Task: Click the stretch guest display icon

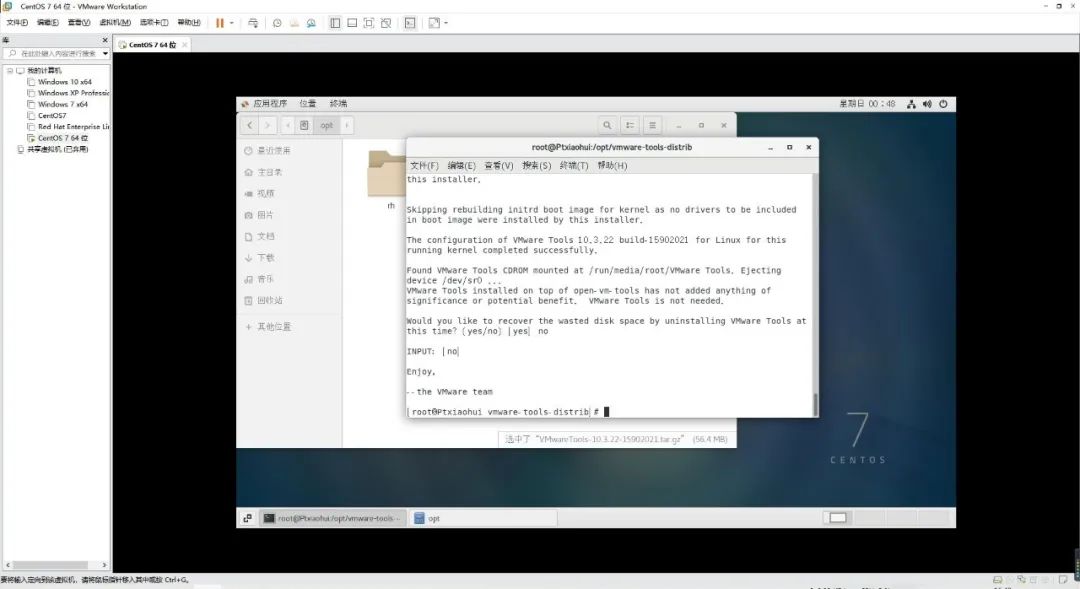Action: coord(434,23)
